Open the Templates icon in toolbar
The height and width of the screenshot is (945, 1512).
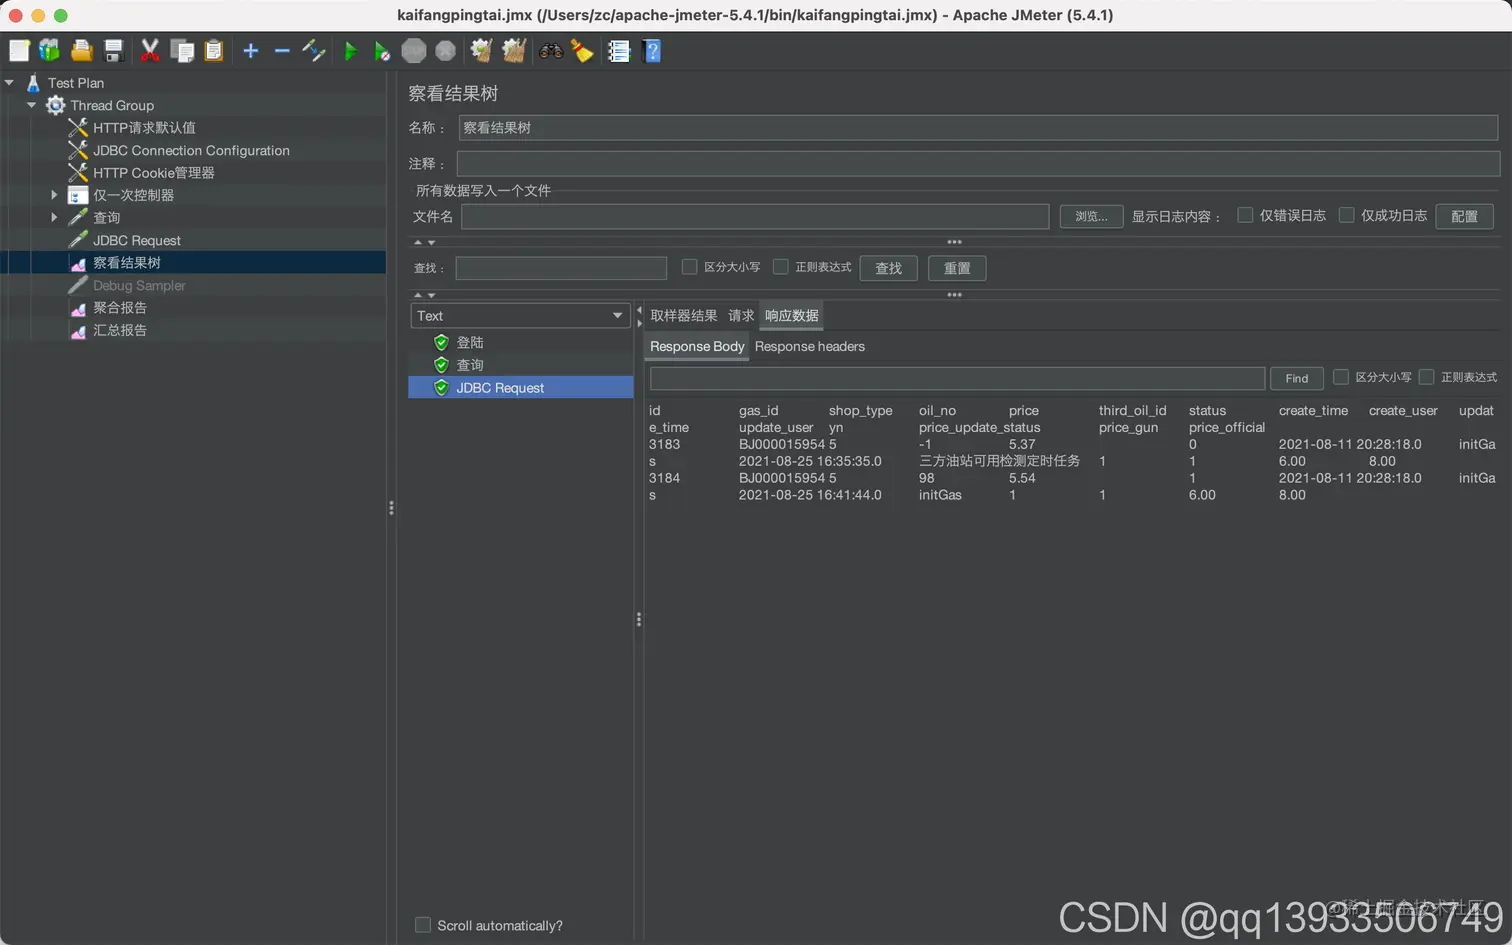coord(49,51)
